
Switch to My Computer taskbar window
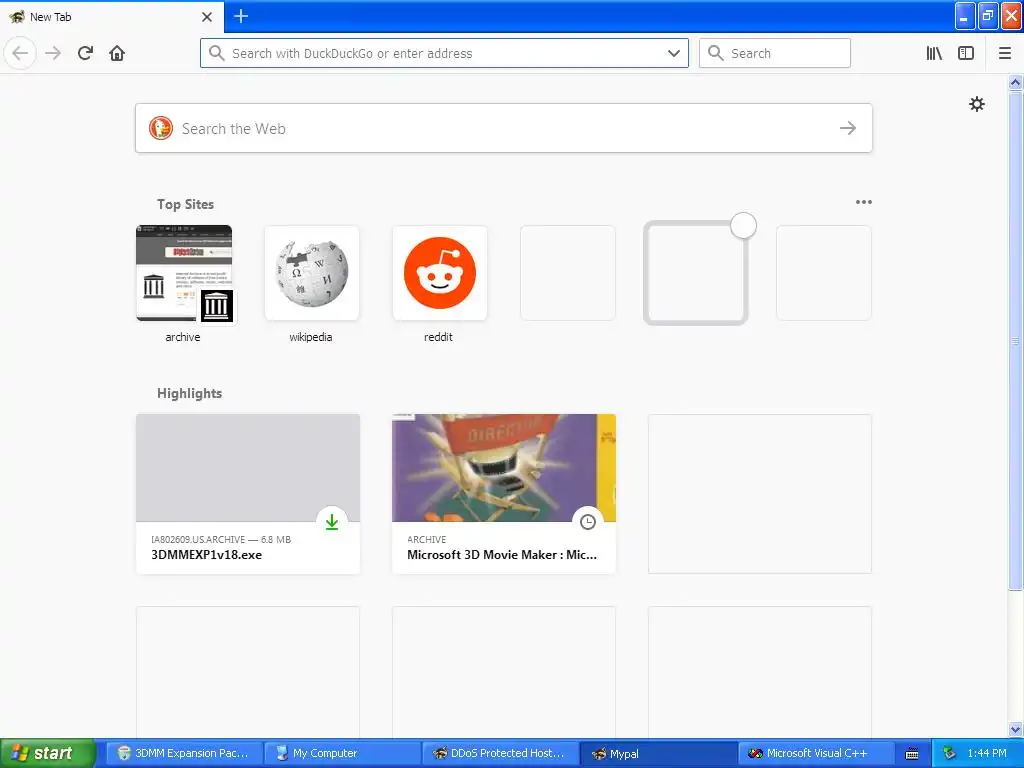pyautogui.click(x=342, y=753)
